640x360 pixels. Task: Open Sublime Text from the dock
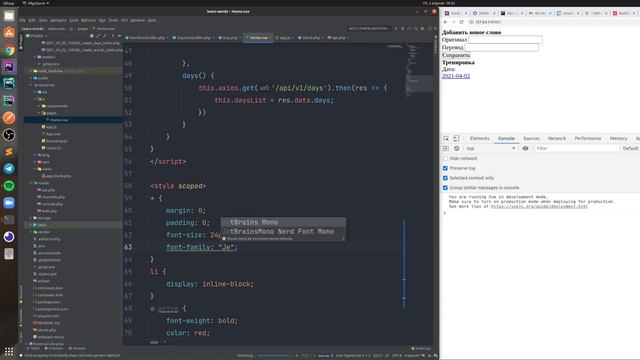[9, 152]
